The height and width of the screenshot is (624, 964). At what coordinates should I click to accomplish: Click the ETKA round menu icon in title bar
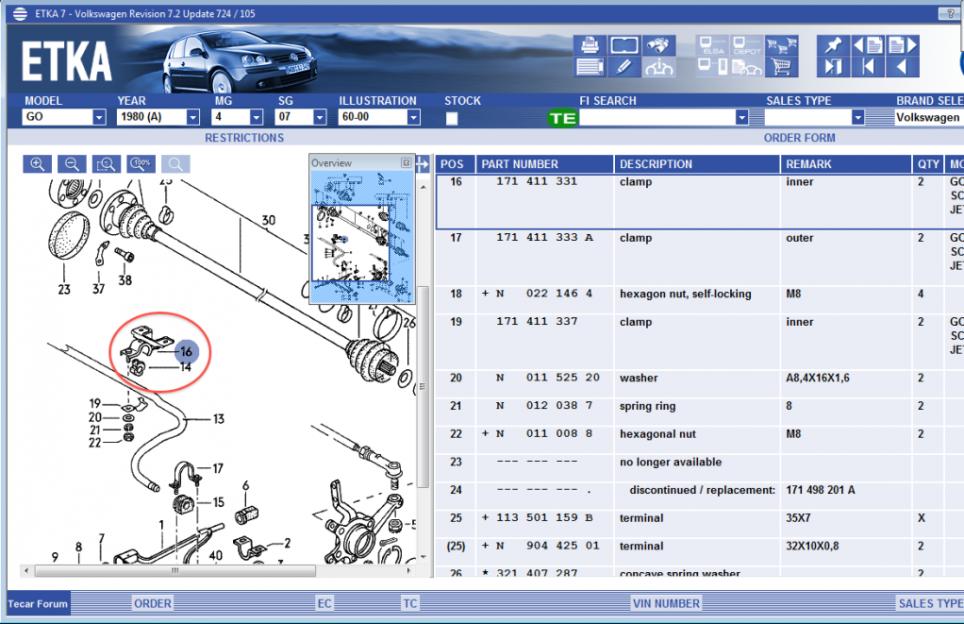coord(20,14)
